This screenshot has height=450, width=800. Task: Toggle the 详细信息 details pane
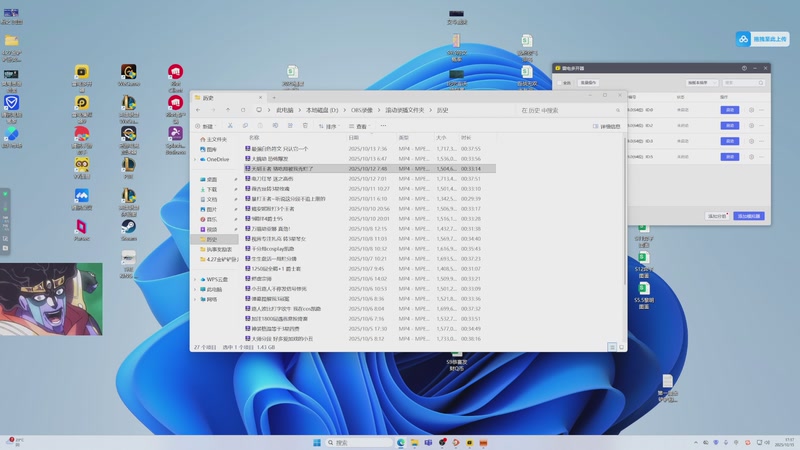(607, 127)
